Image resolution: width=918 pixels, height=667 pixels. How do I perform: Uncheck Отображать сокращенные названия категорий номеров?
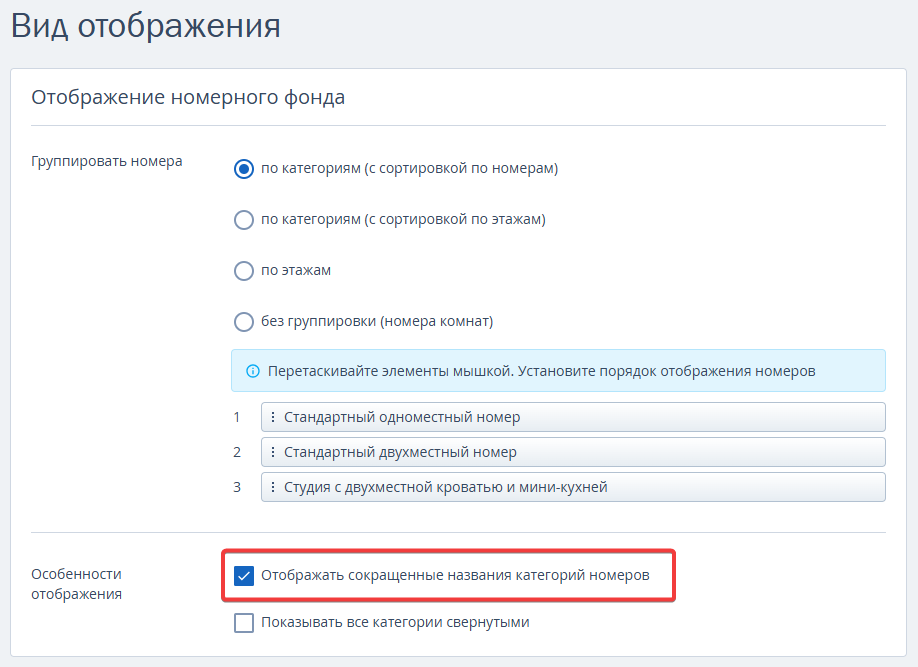pyautogui.click(x=244, y=576)
